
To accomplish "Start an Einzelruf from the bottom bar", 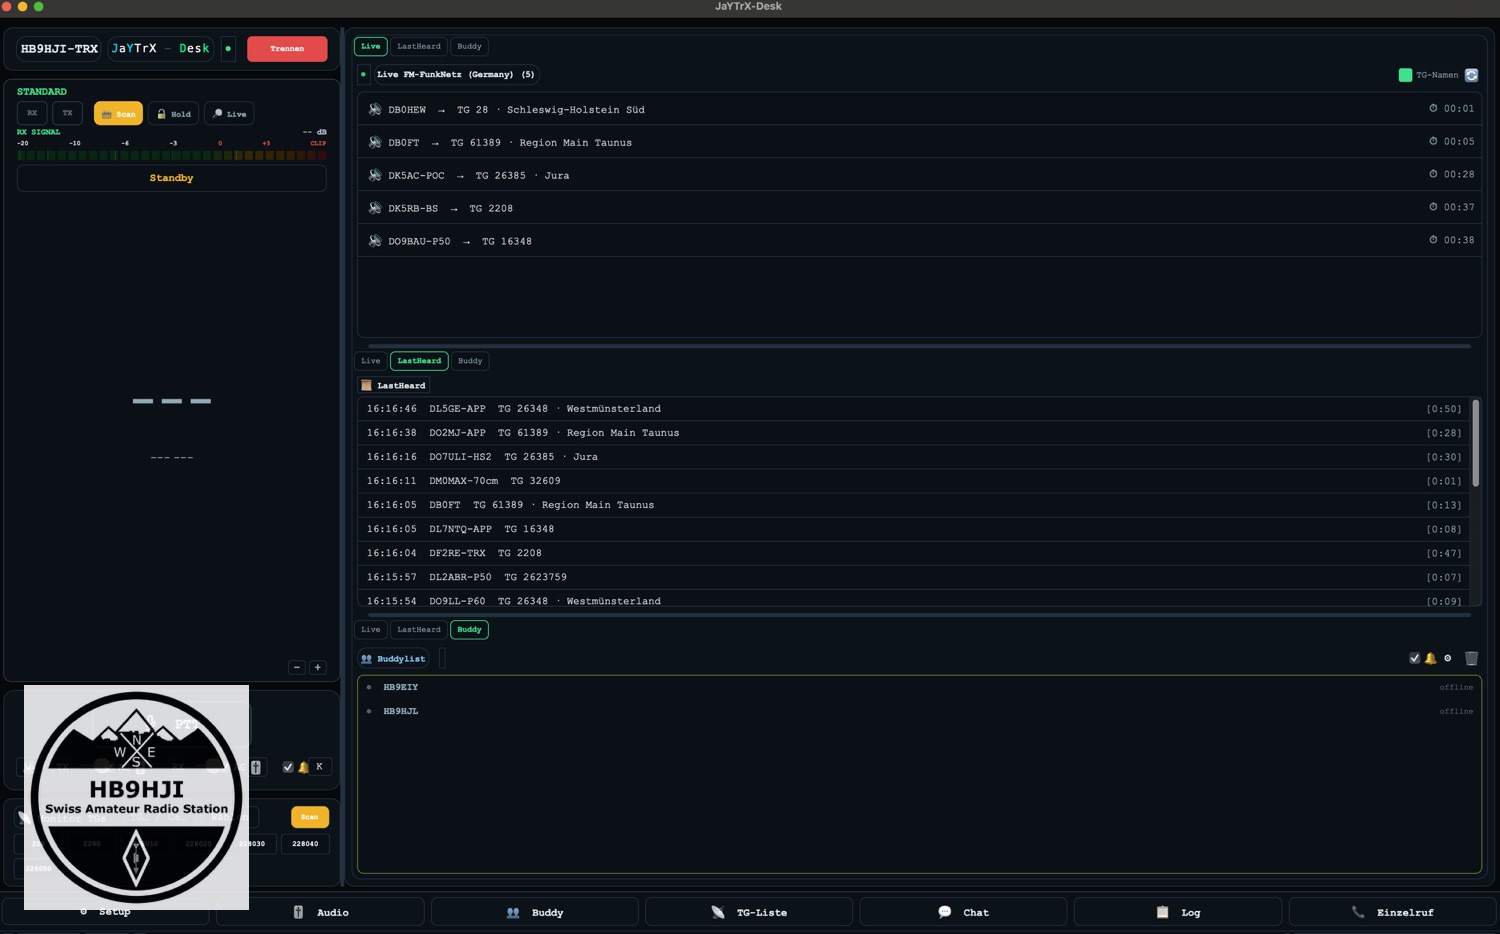I will coord(1392,912).
